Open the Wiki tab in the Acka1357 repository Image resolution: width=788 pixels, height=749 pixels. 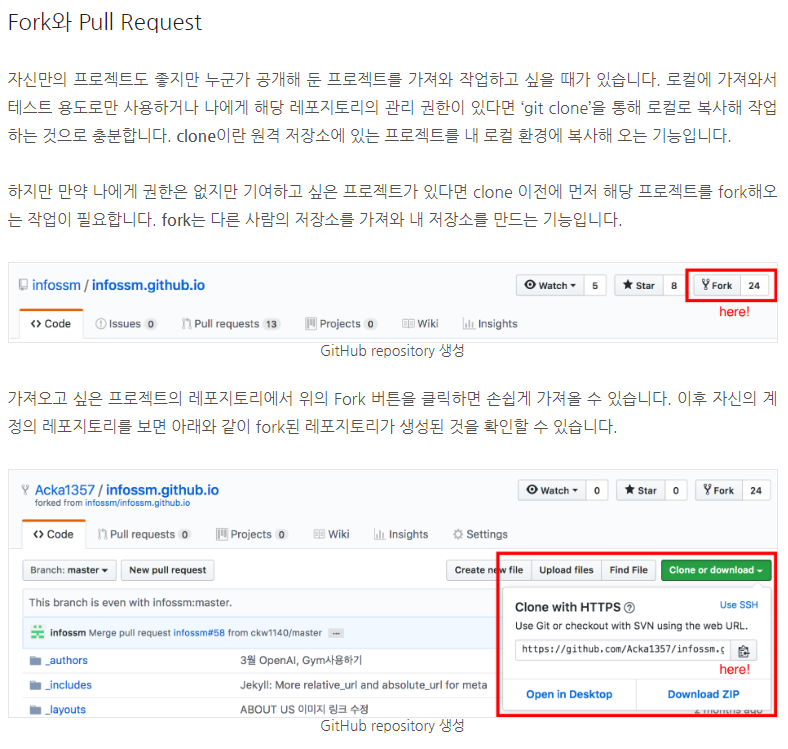[331, 534]
